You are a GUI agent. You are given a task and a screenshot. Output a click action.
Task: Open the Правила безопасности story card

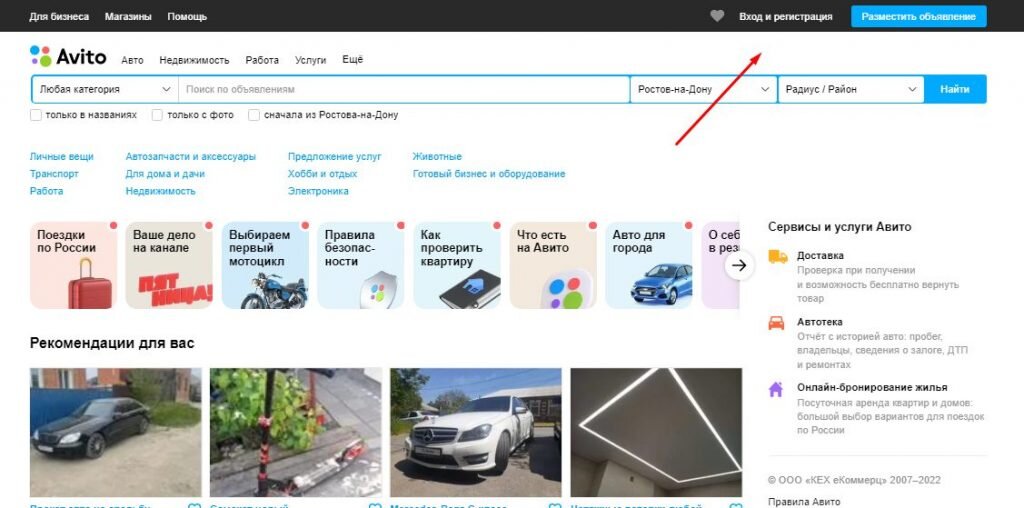tap(361, 265)
